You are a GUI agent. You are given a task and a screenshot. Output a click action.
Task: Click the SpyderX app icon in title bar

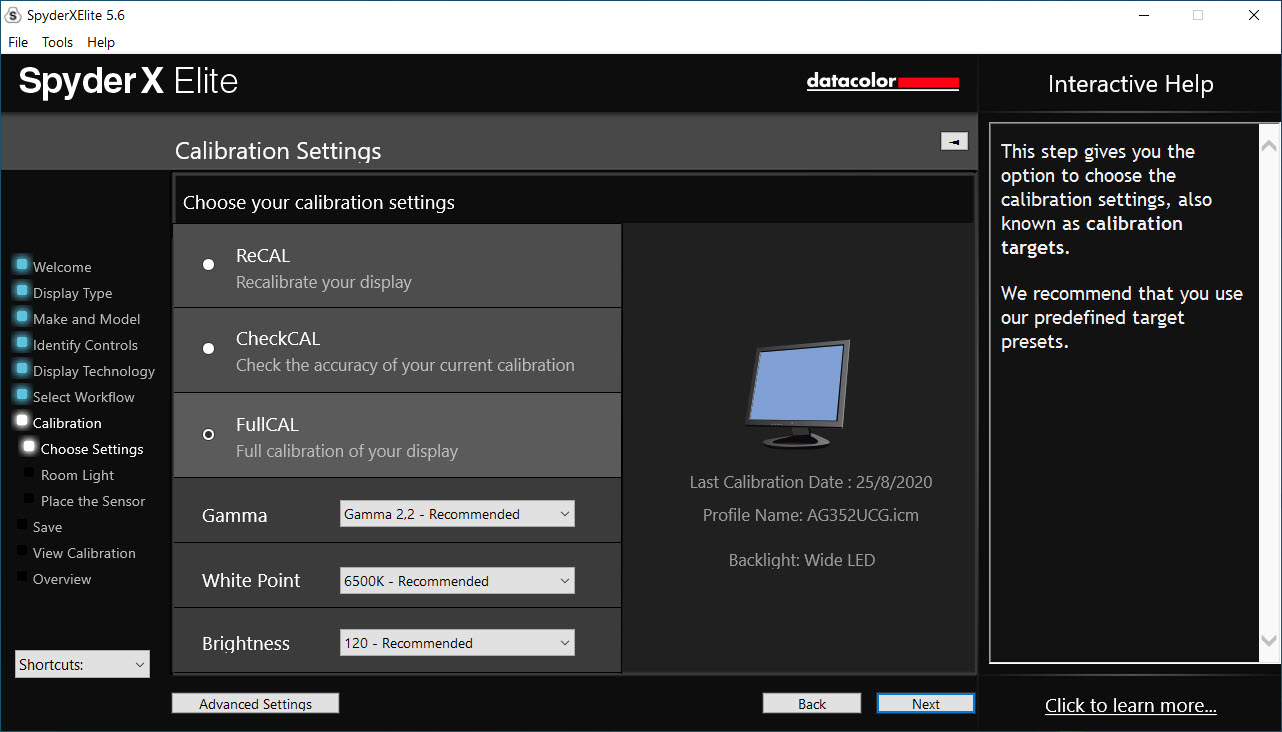(x=13, y=15)
